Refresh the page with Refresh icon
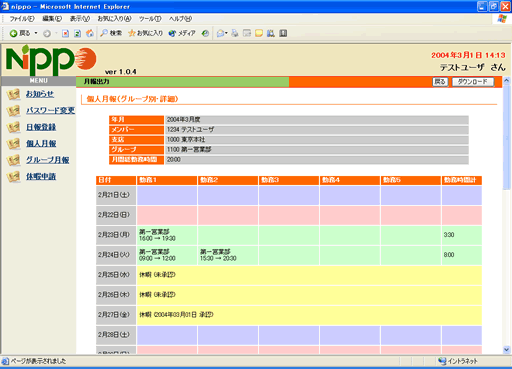Viewport: 512px width, 369px height. coord(77,33)
